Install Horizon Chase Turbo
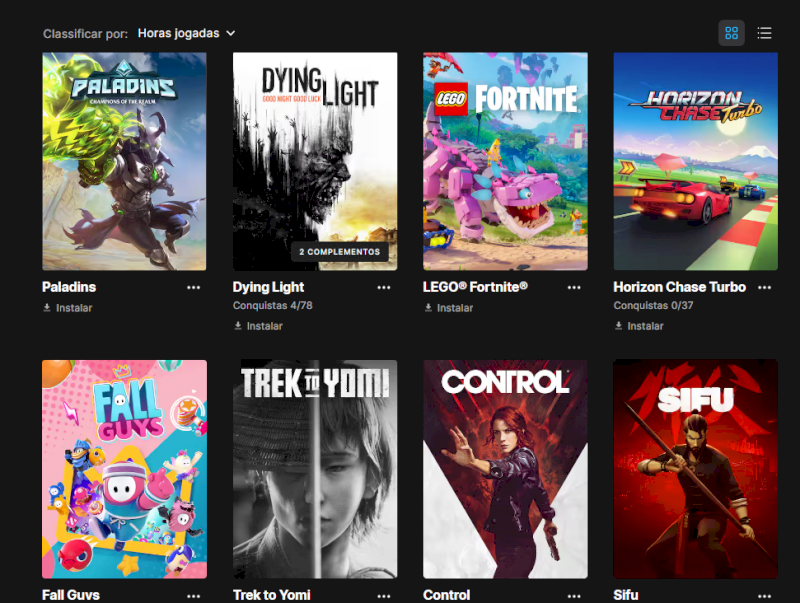800x603 pixels. click(639, 326)
